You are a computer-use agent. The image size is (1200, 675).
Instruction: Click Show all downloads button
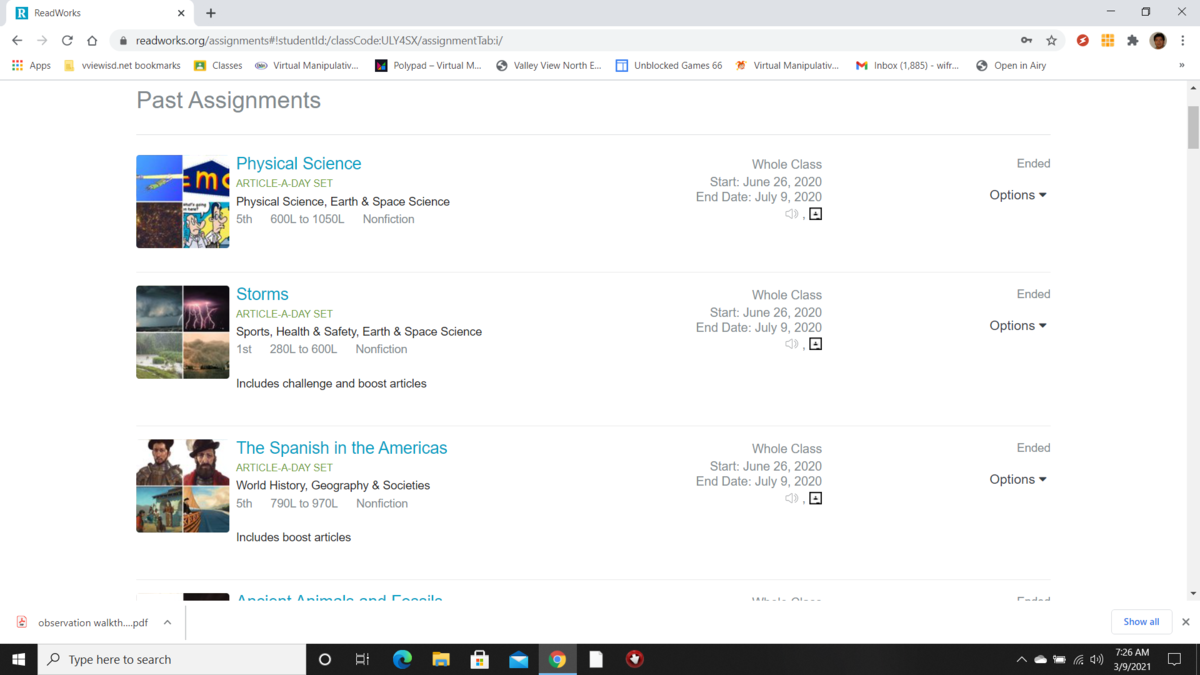pyautogui.click(x=1141, y=622)
